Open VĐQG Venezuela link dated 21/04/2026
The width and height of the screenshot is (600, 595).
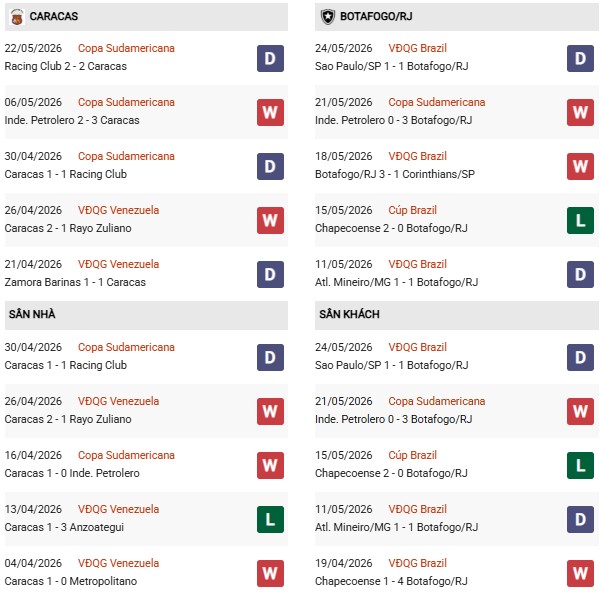118,264
